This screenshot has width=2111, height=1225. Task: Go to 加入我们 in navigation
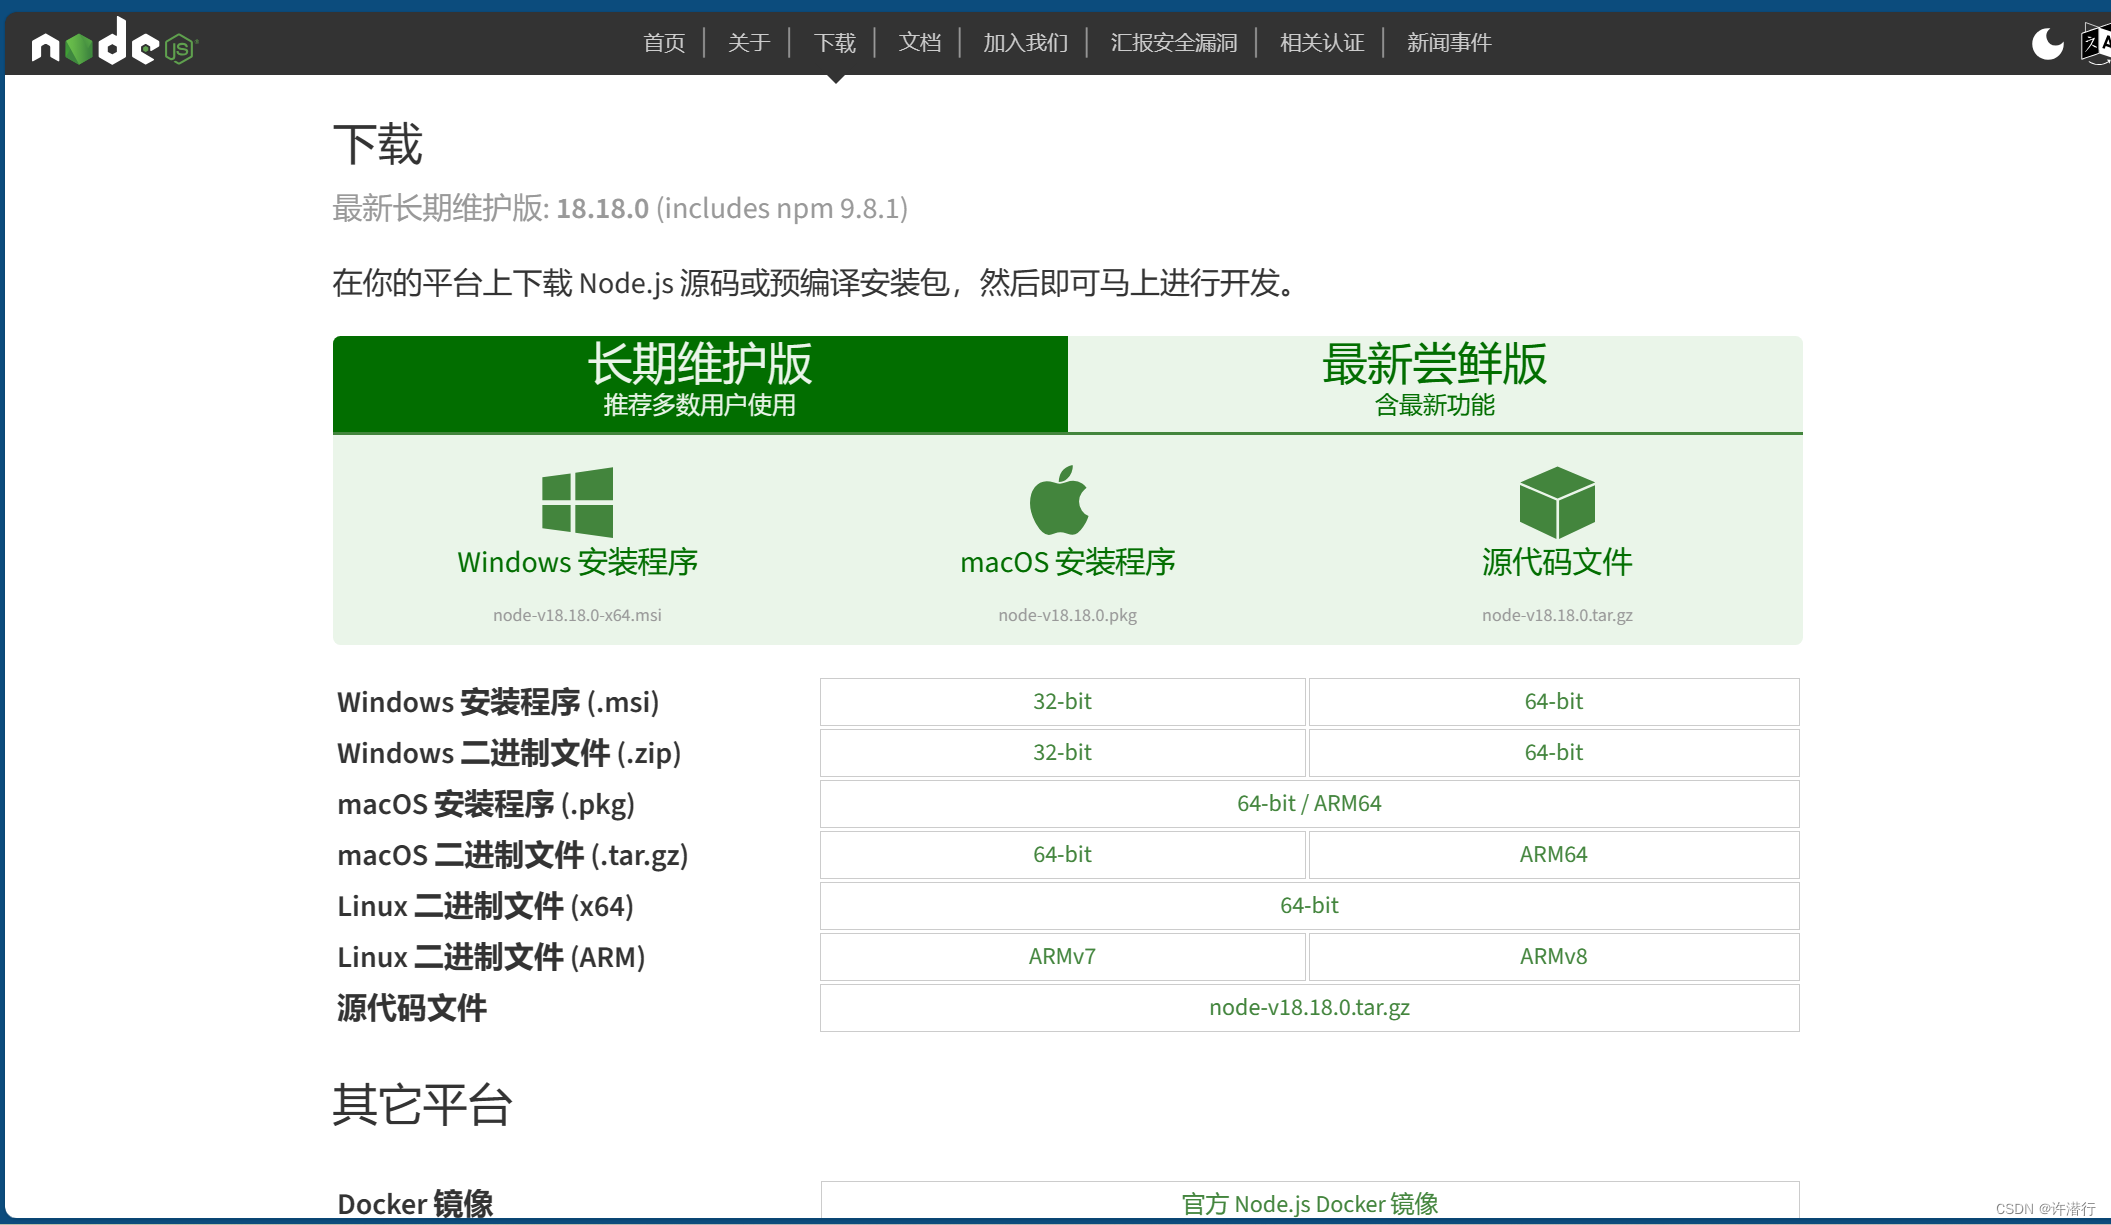pyautogui.click(x=1025, y=43)
